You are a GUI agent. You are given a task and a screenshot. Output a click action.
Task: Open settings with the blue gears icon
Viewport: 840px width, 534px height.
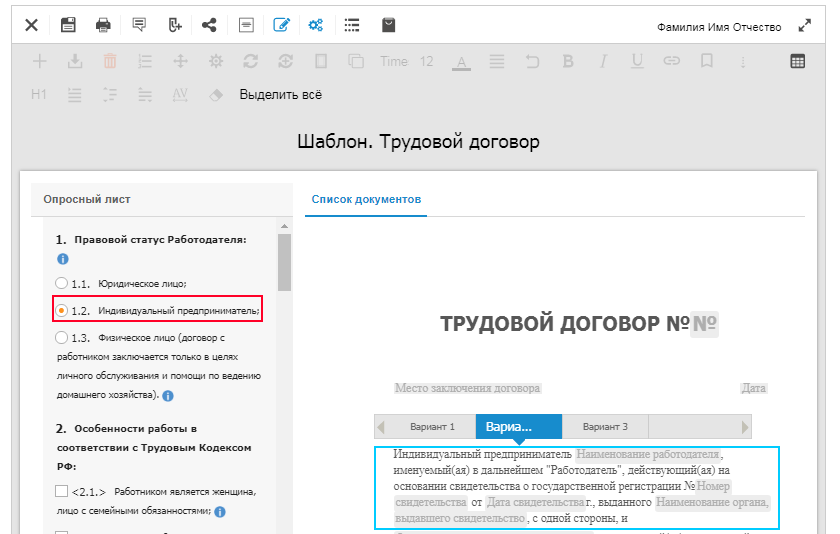(x=316, y=25)
